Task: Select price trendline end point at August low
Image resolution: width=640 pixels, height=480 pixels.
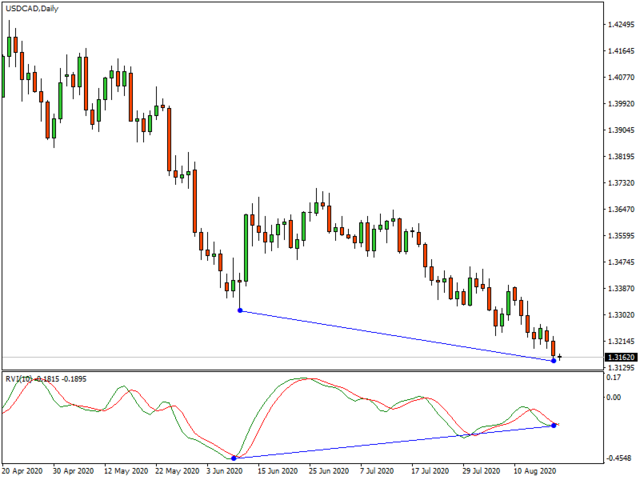Action: click(553, 361)
